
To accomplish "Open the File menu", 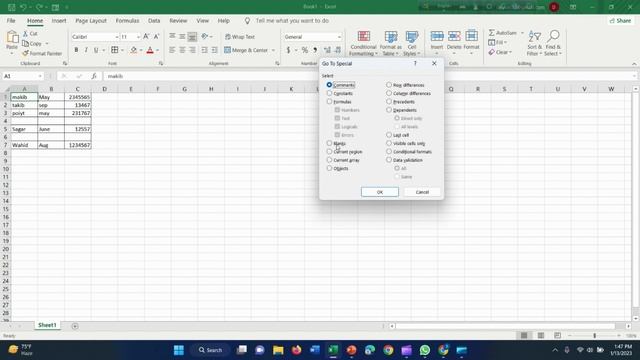I will coord(11,20).
